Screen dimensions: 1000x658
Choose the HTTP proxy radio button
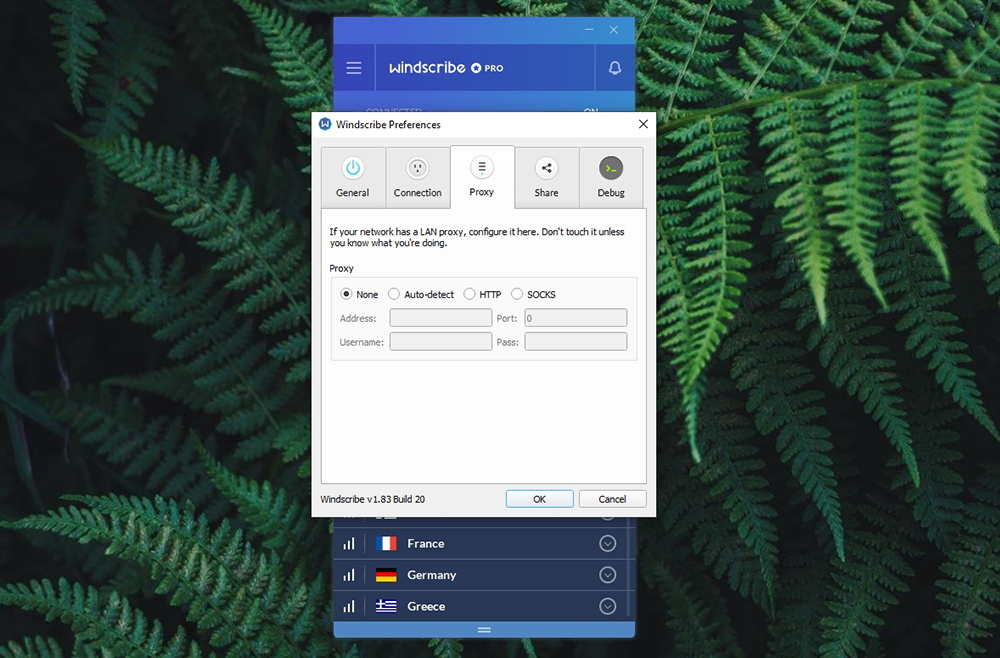click(x=469, y=294)
